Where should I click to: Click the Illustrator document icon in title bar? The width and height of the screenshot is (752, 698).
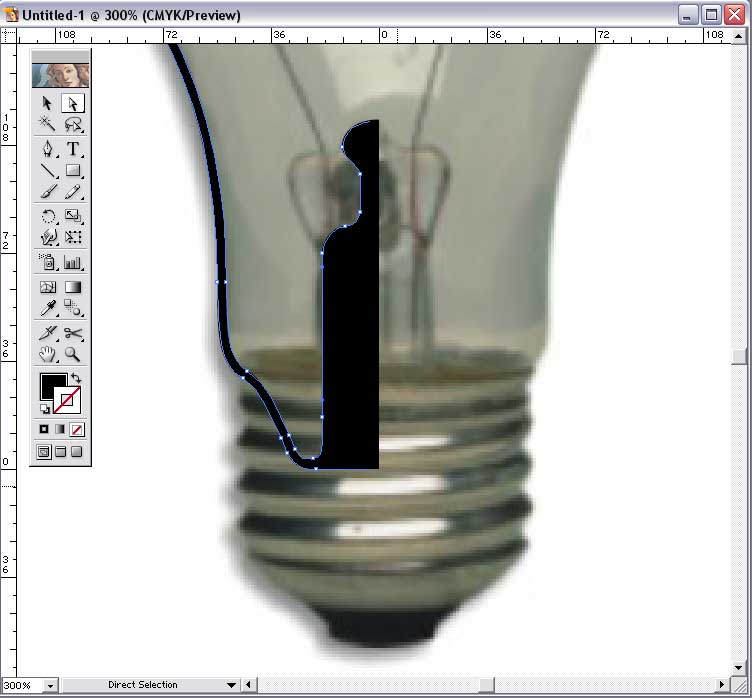[x=11, y=14]
